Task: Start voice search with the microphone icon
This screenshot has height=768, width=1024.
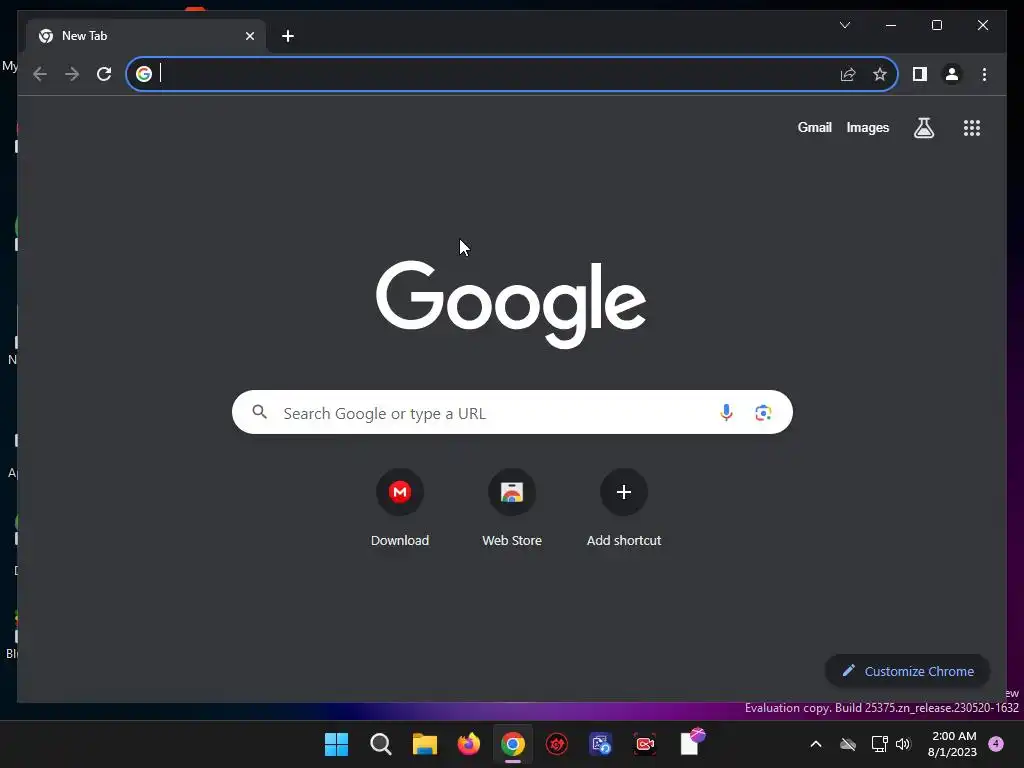Action: (x=726, y=412)
